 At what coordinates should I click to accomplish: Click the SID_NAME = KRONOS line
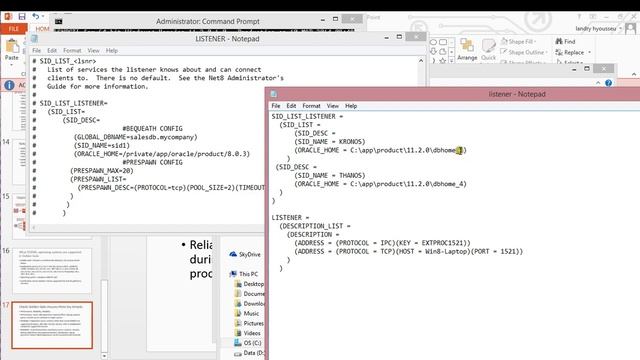coord(329,142)
